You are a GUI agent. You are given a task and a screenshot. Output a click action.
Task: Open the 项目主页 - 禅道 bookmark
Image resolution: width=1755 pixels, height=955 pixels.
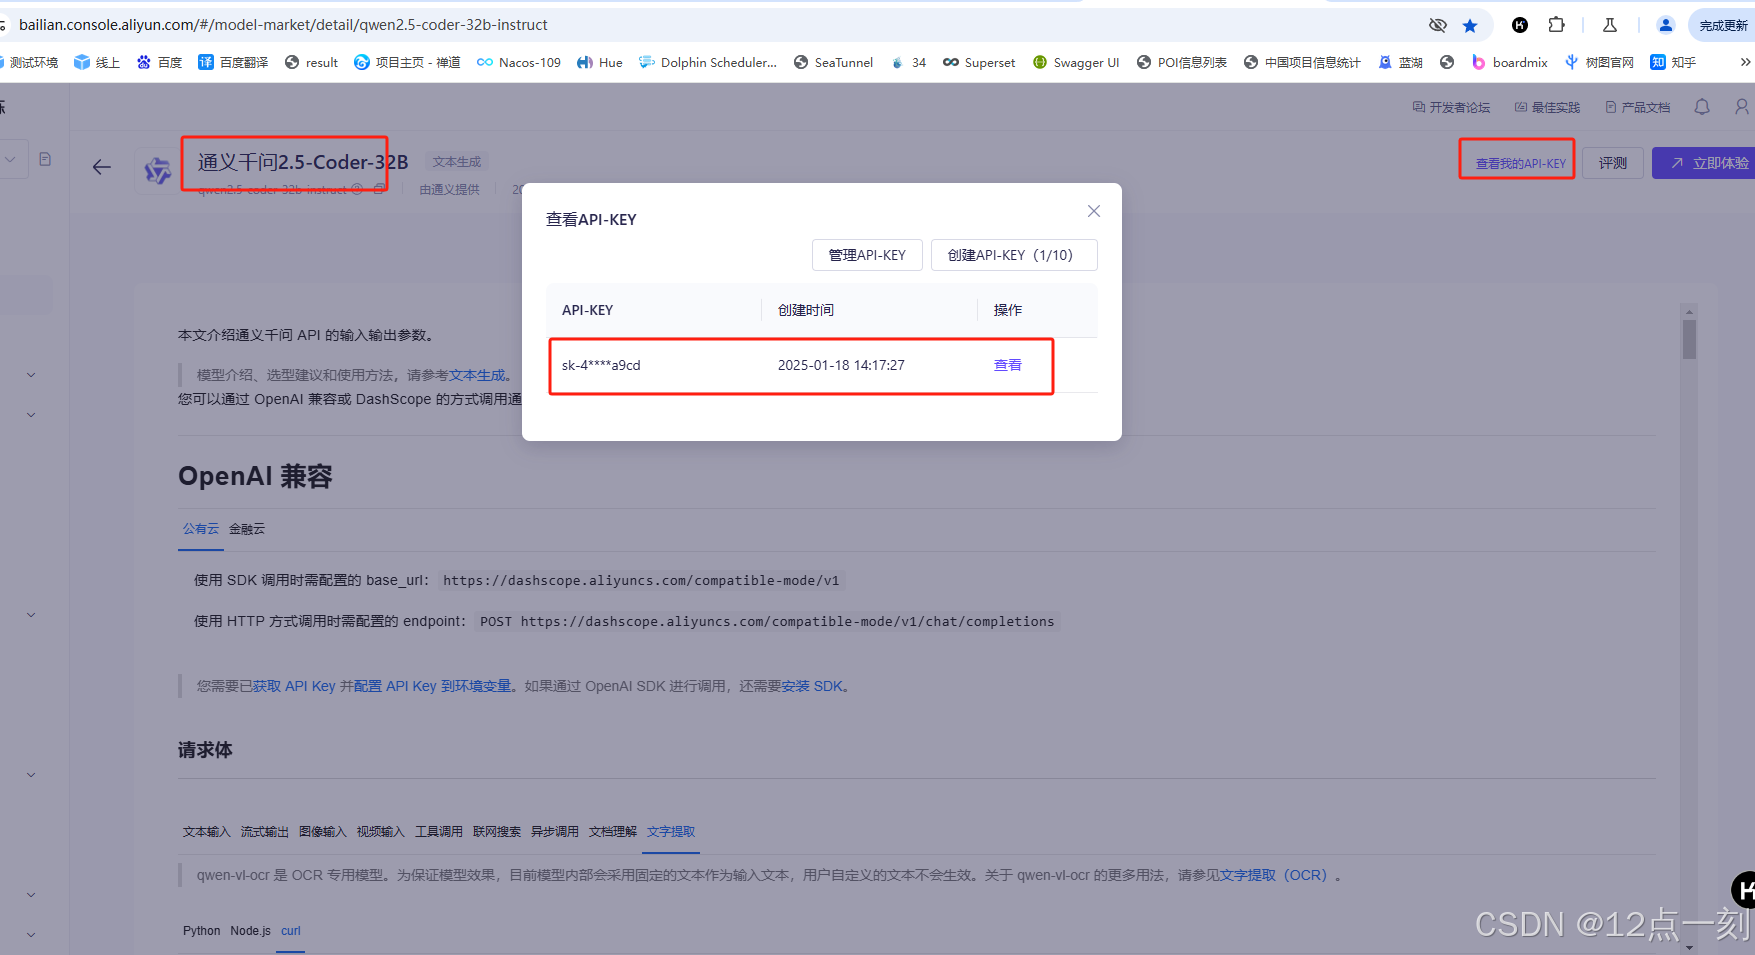point(407,62)
